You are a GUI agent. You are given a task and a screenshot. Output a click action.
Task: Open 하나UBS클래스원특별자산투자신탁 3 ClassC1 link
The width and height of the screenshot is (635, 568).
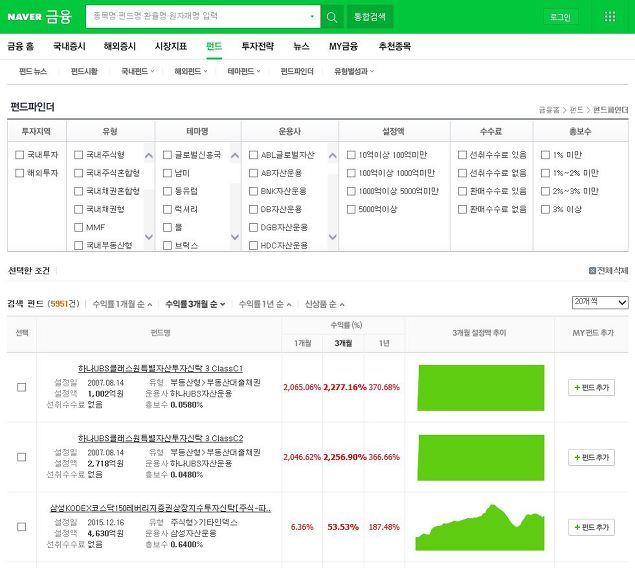point(160,368)
